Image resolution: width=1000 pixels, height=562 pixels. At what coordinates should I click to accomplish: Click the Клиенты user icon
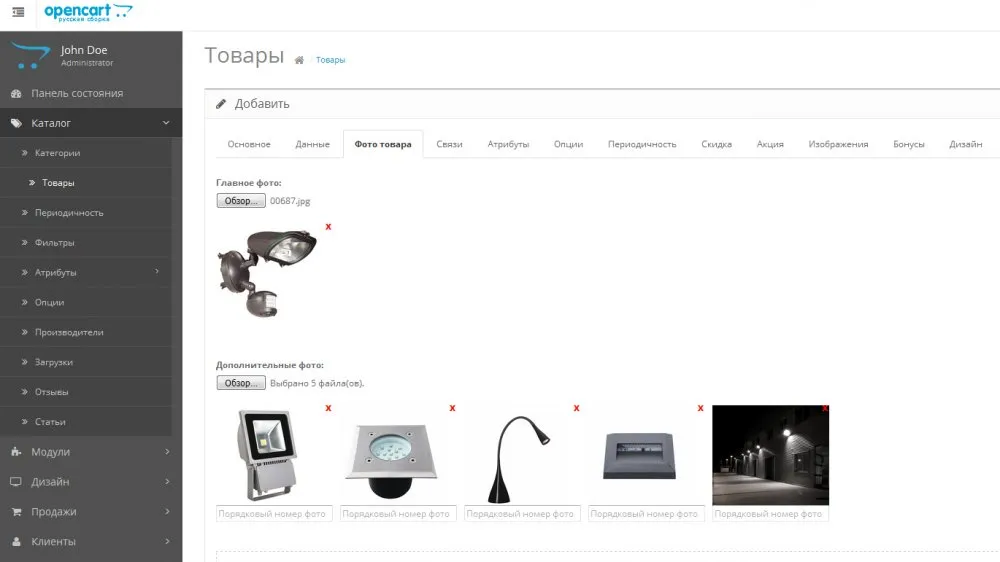(x=17, y=542)
